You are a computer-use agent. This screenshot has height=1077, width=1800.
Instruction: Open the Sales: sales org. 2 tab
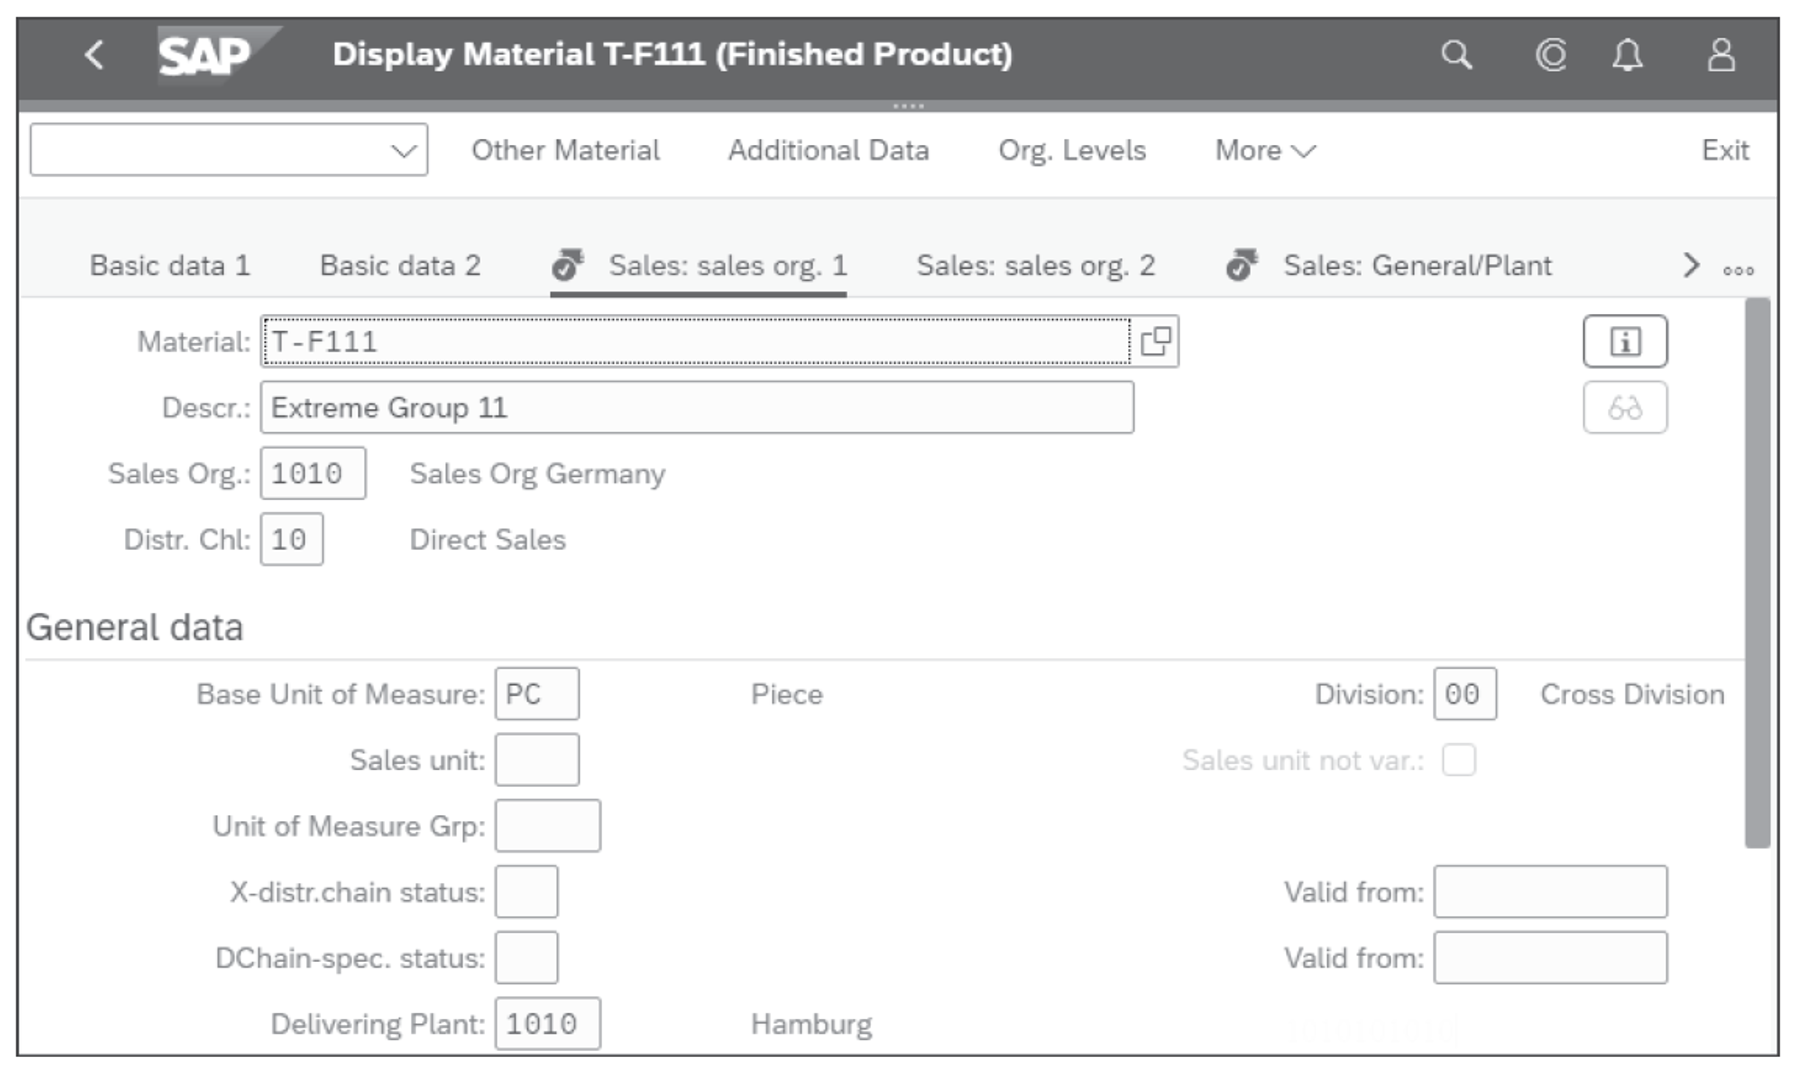click(1035, 265)
